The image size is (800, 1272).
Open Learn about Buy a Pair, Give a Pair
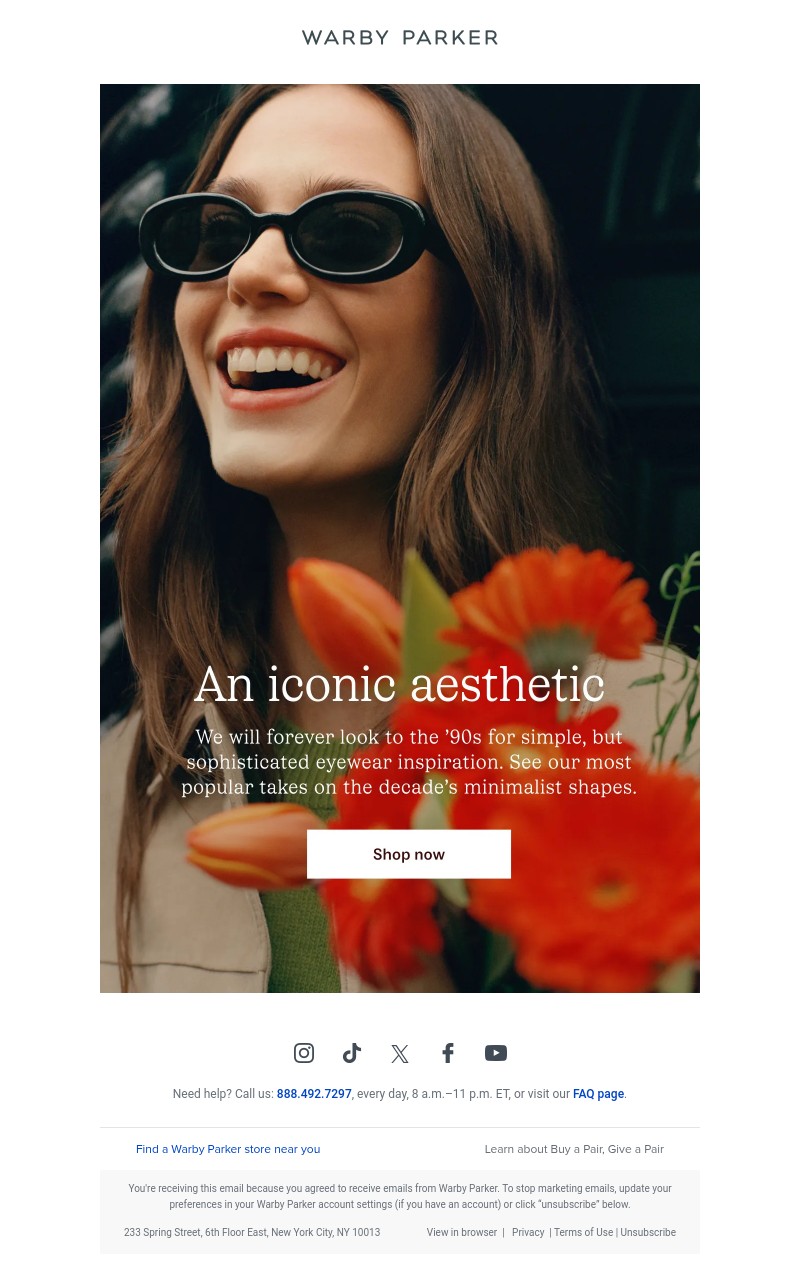tap(574, 1149)
